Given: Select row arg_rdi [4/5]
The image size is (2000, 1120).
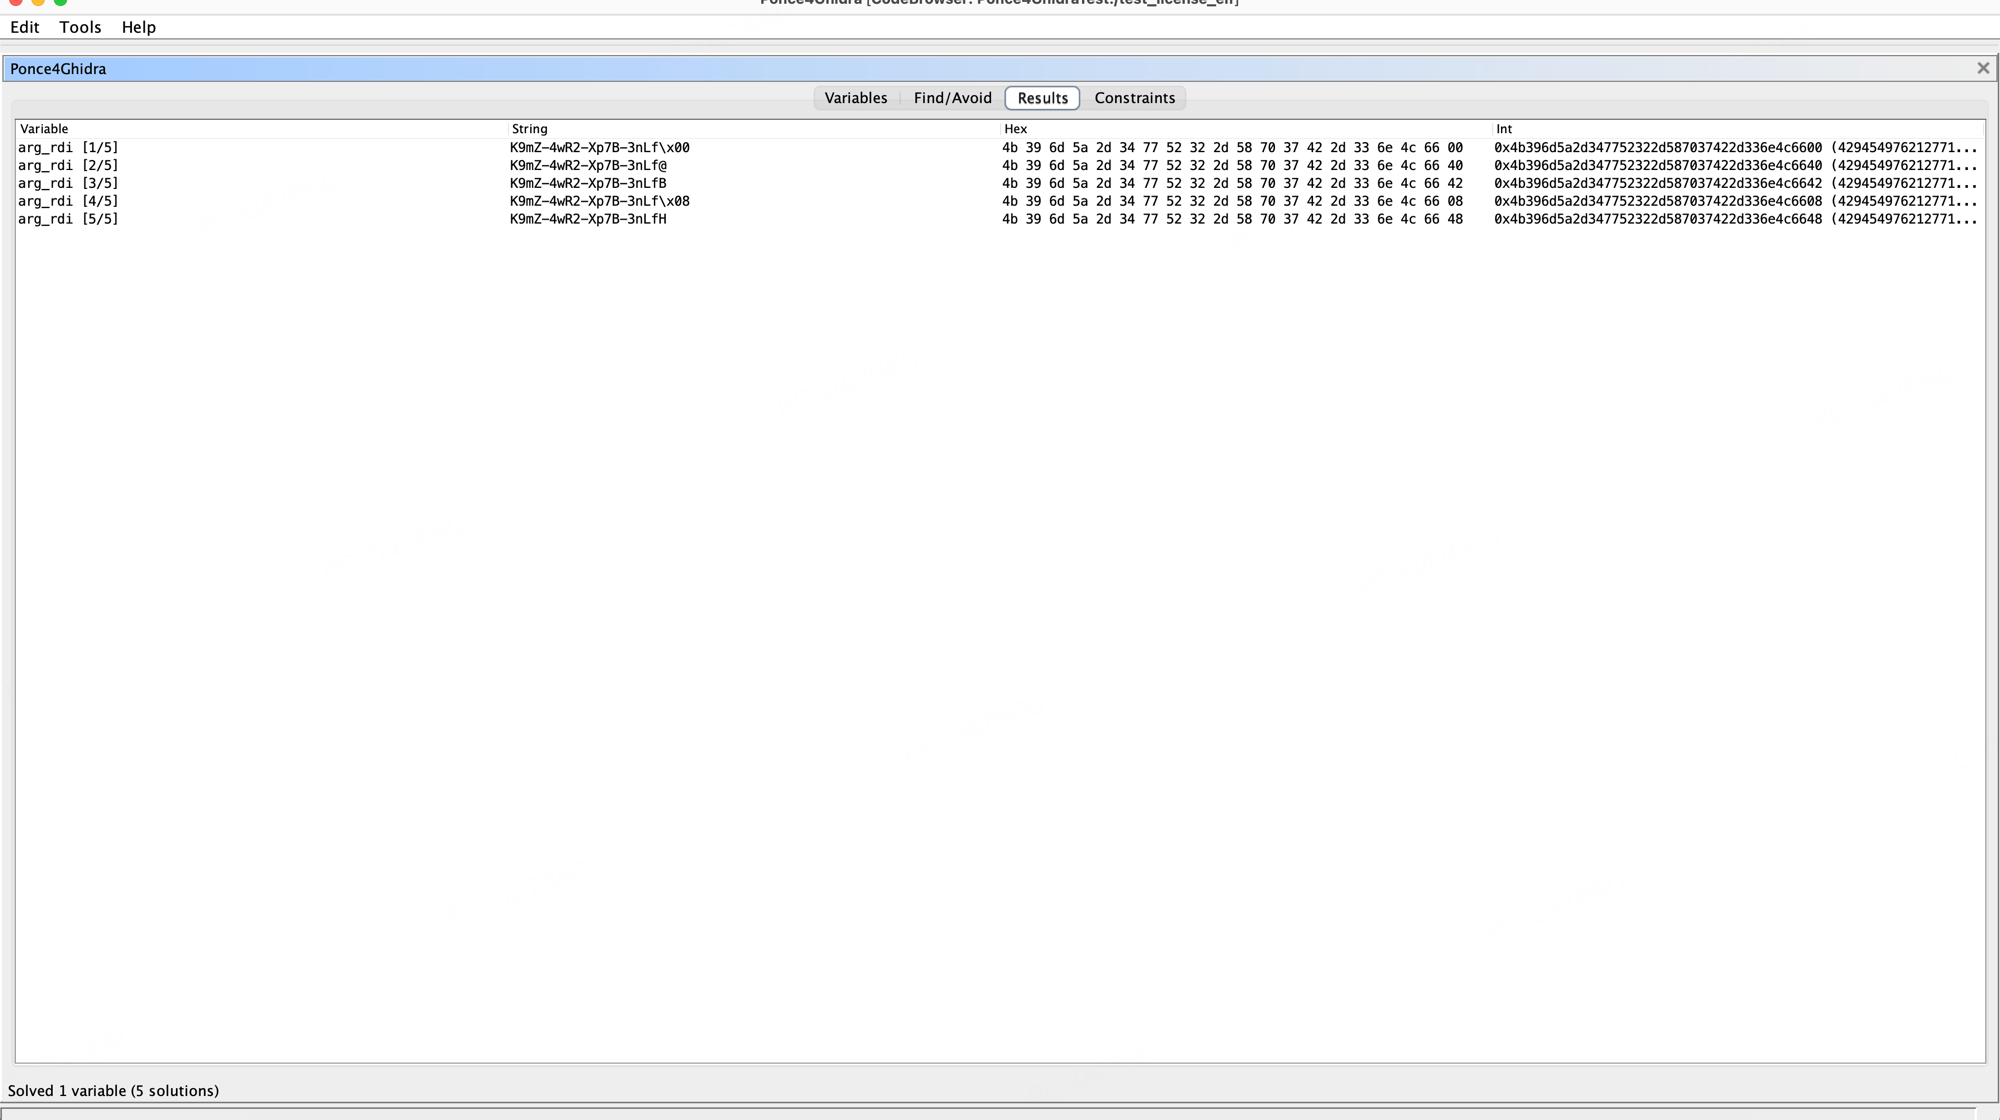Looking at the screenshot, I should click(x=1000, y=201).
